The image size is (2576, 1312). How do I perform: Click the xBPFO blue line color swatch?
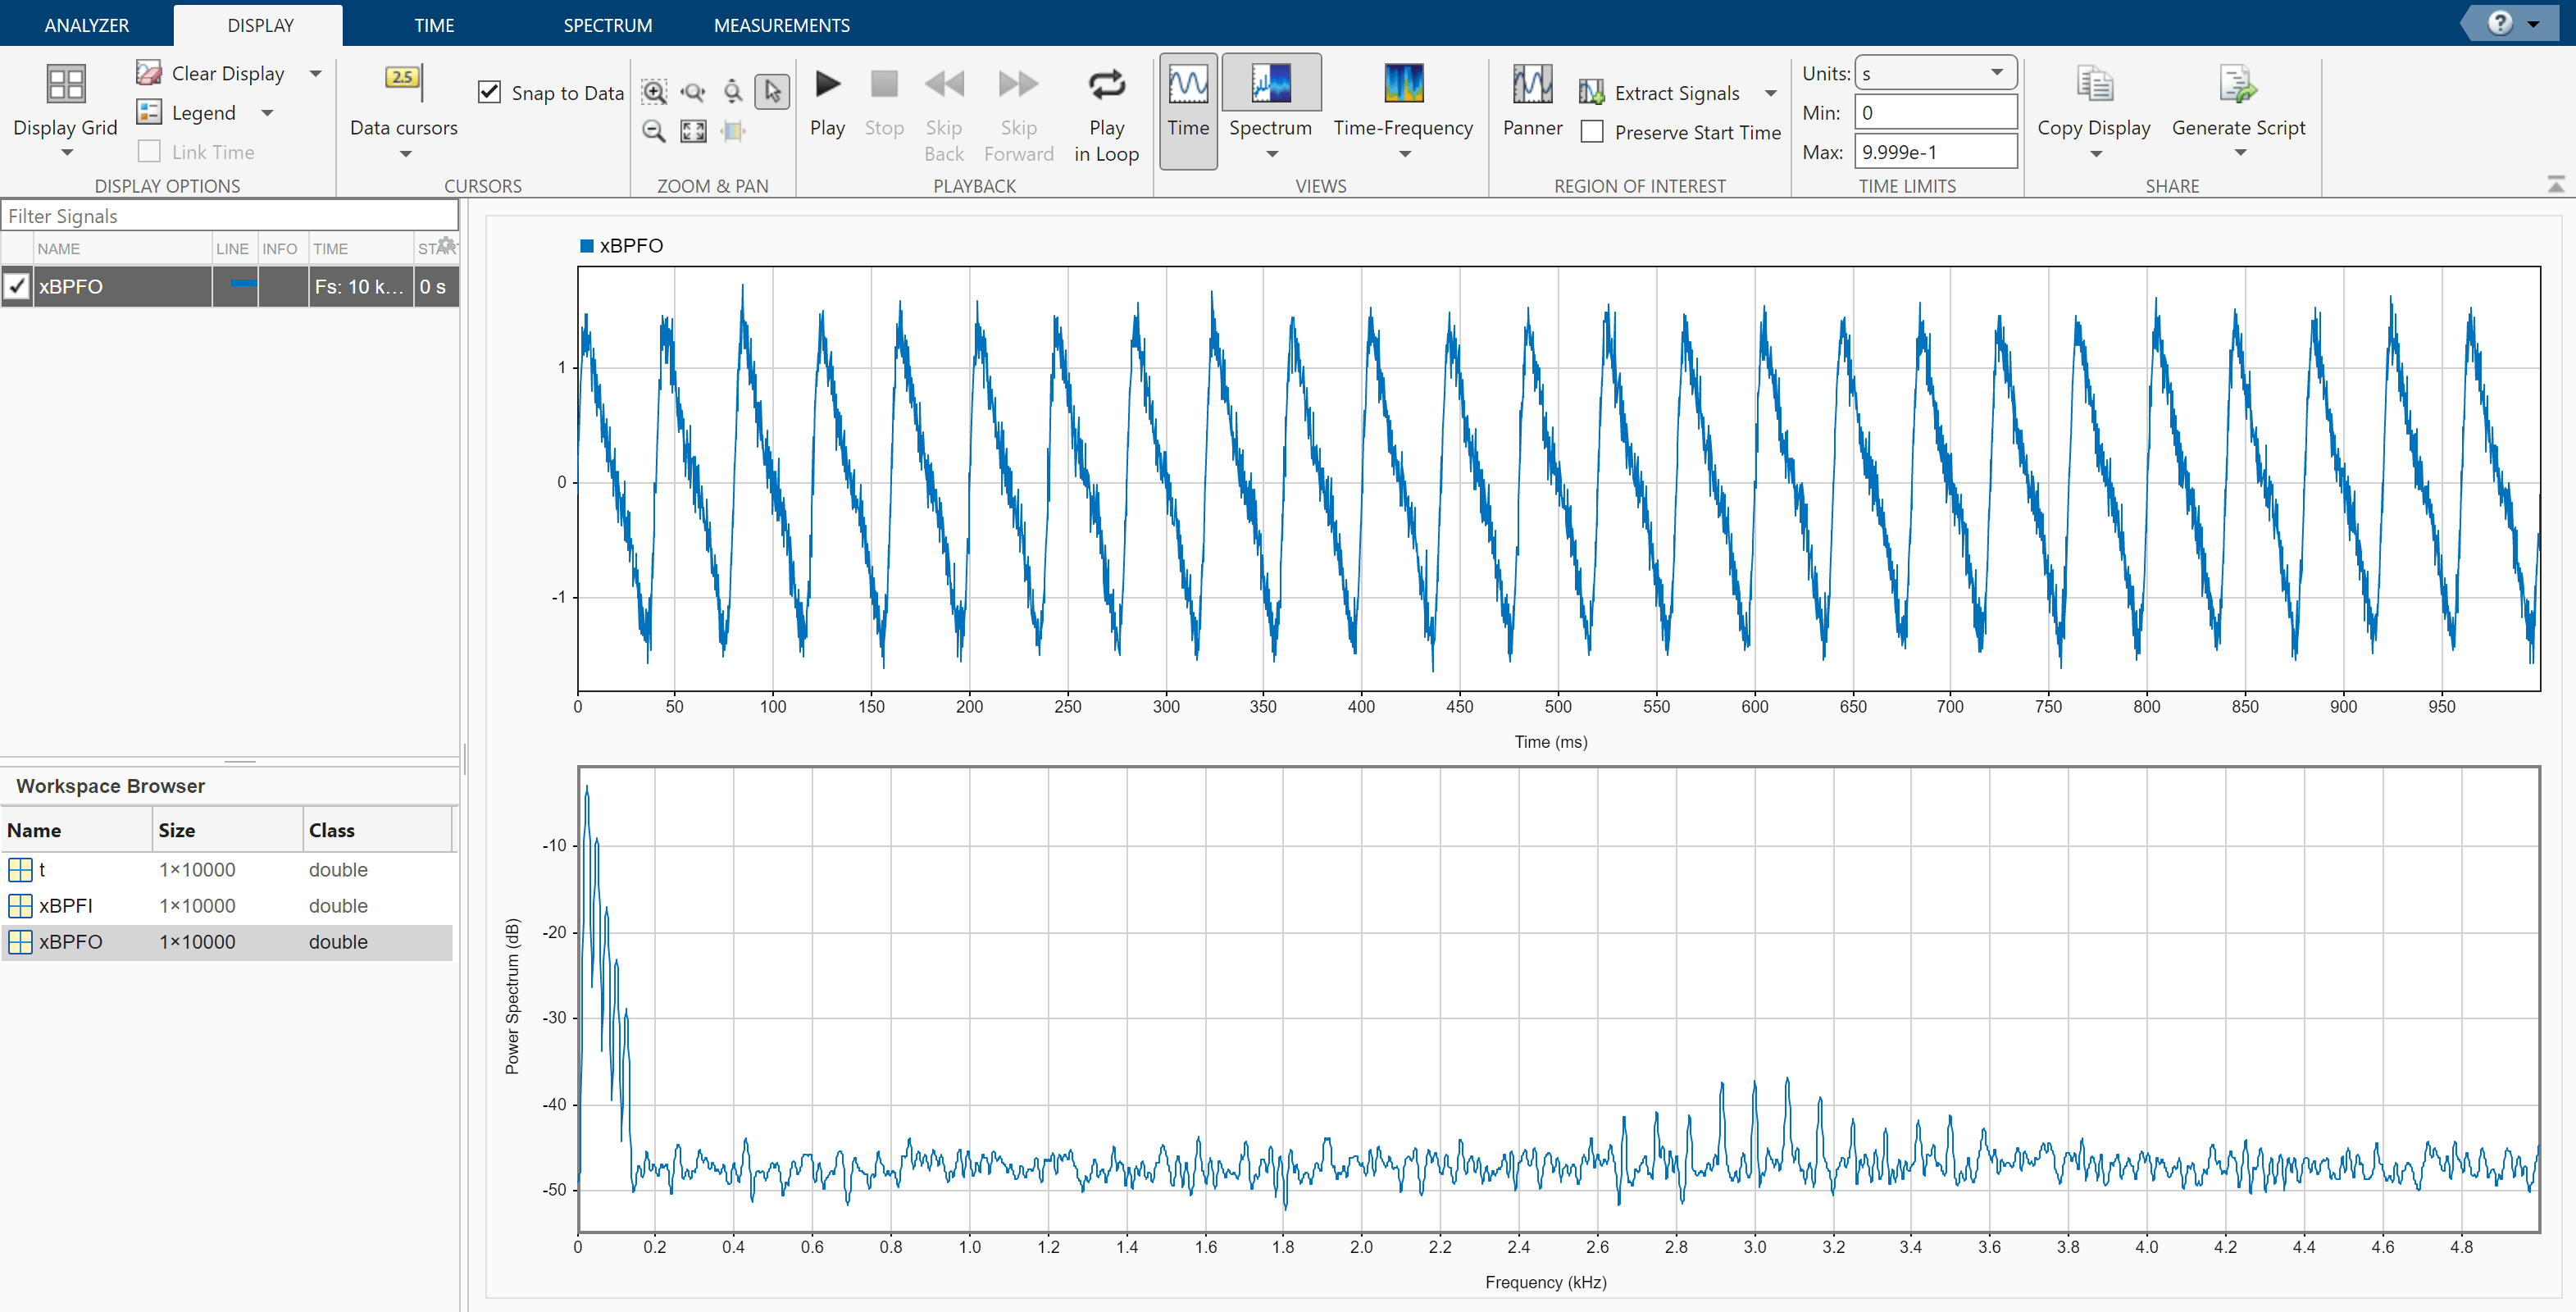(243, 284)
